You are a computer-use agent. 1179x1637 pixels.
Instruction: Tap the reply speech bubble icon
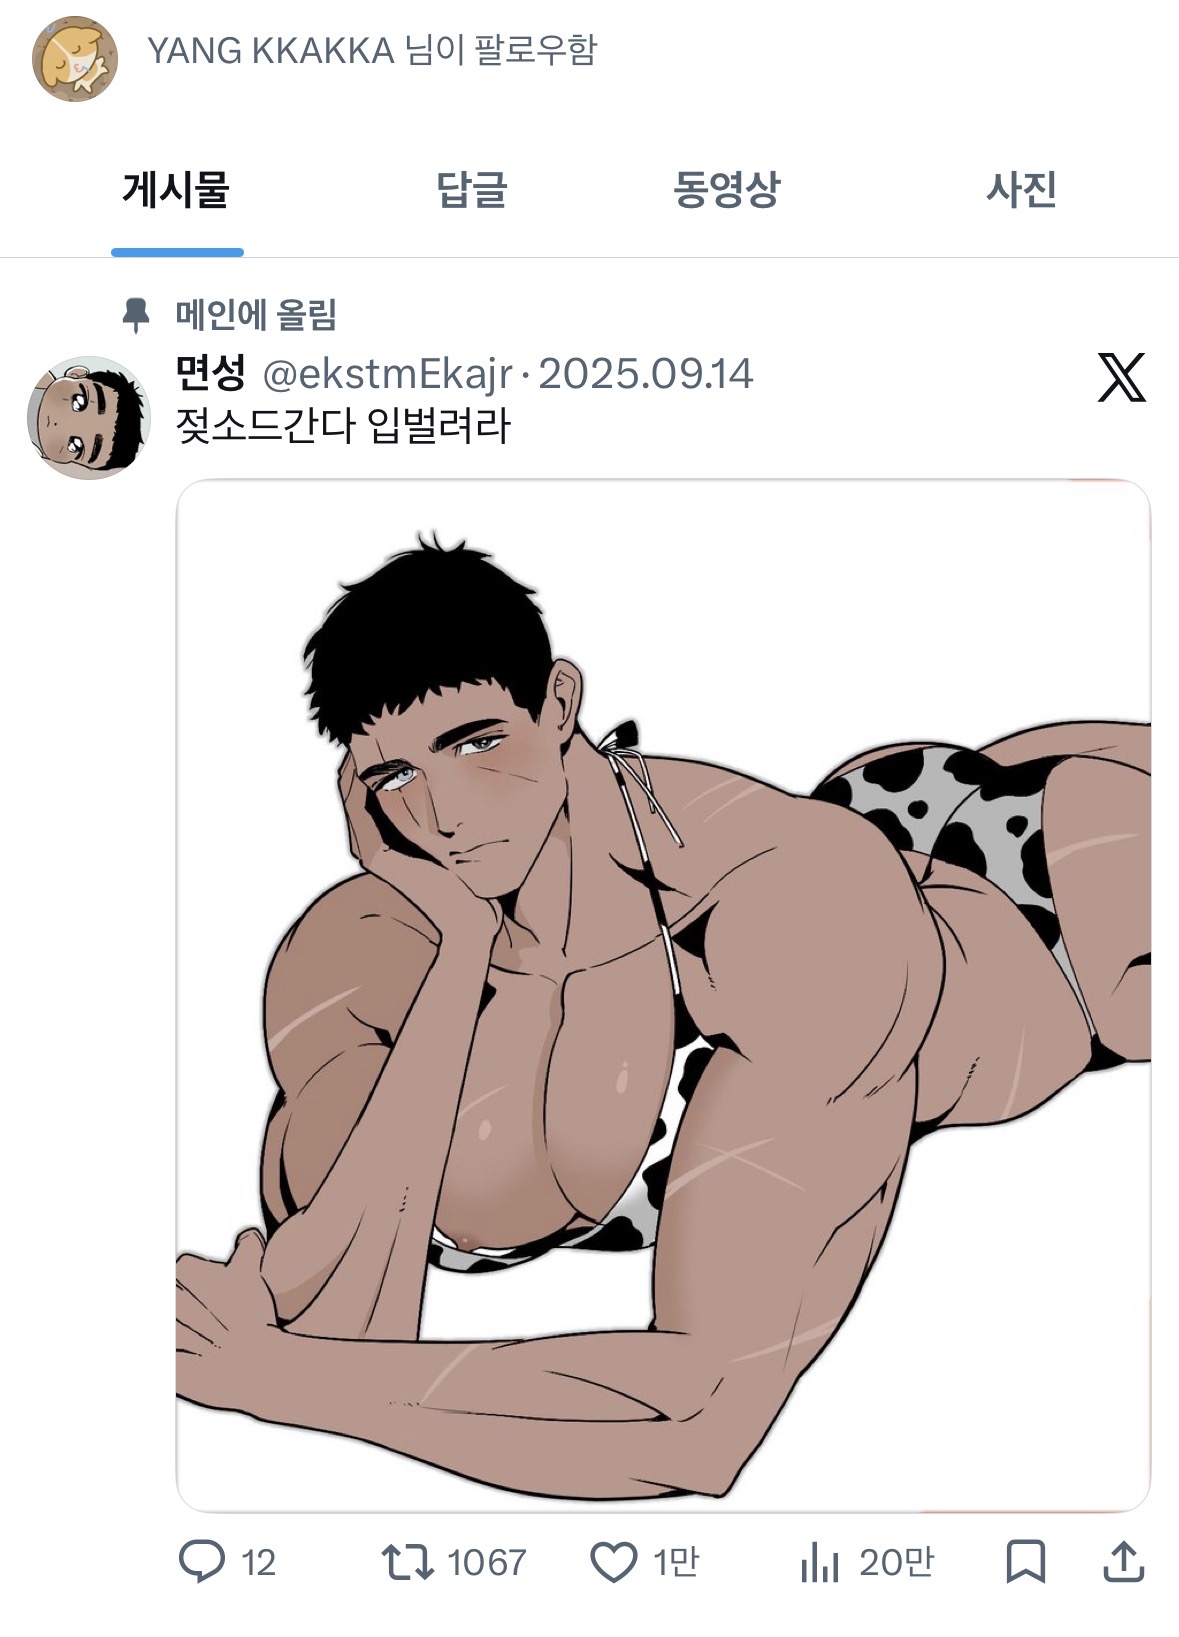[x=202, y=1561]
